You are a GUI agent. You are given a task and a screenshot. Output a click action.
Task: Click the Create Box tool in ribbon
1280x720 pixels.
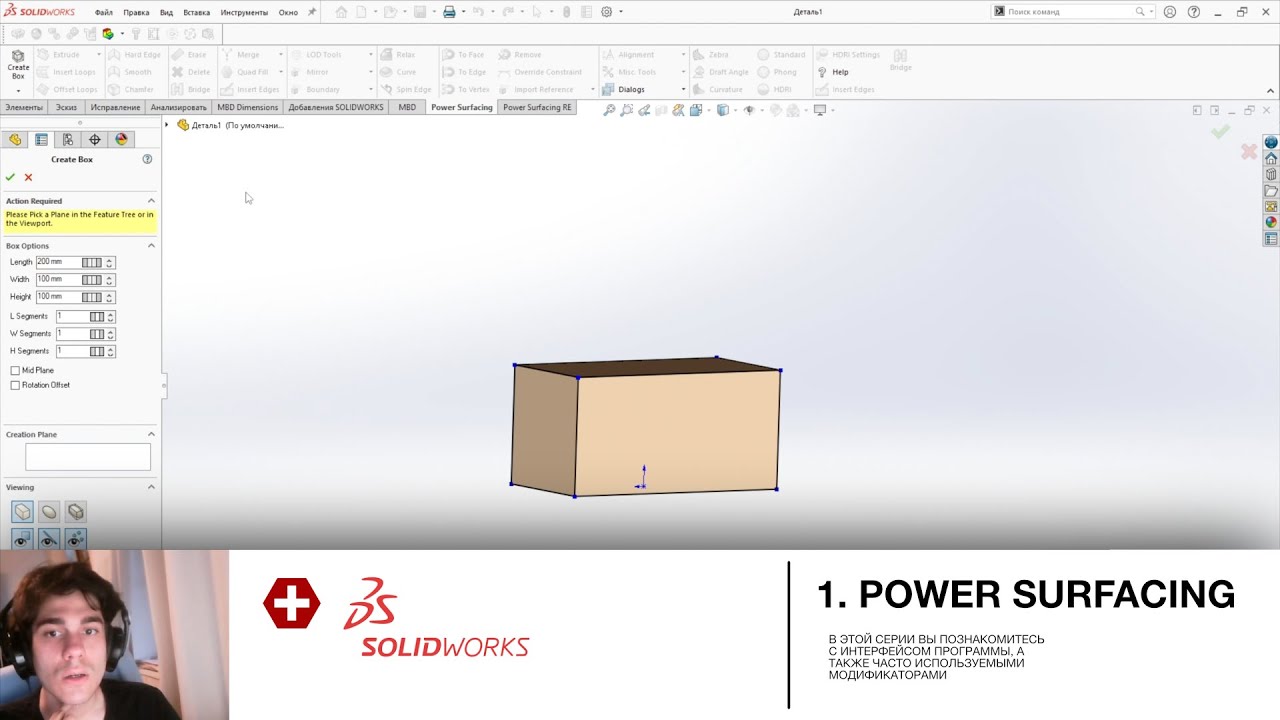click(x=18, y=65)
